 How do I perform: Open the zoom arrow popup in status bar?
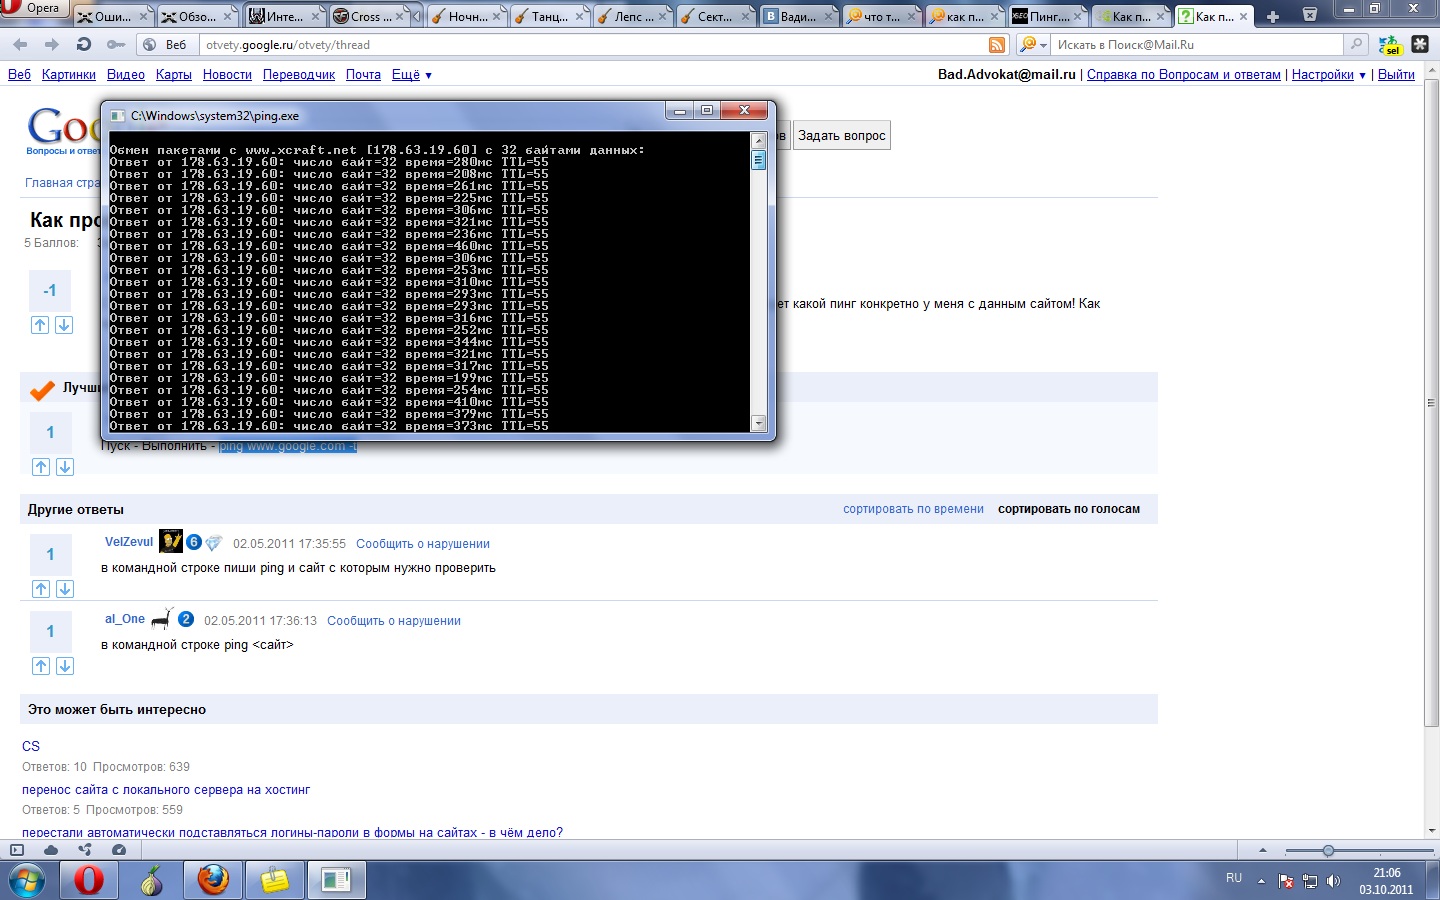pyautogui.click(x=1263, y=850)
